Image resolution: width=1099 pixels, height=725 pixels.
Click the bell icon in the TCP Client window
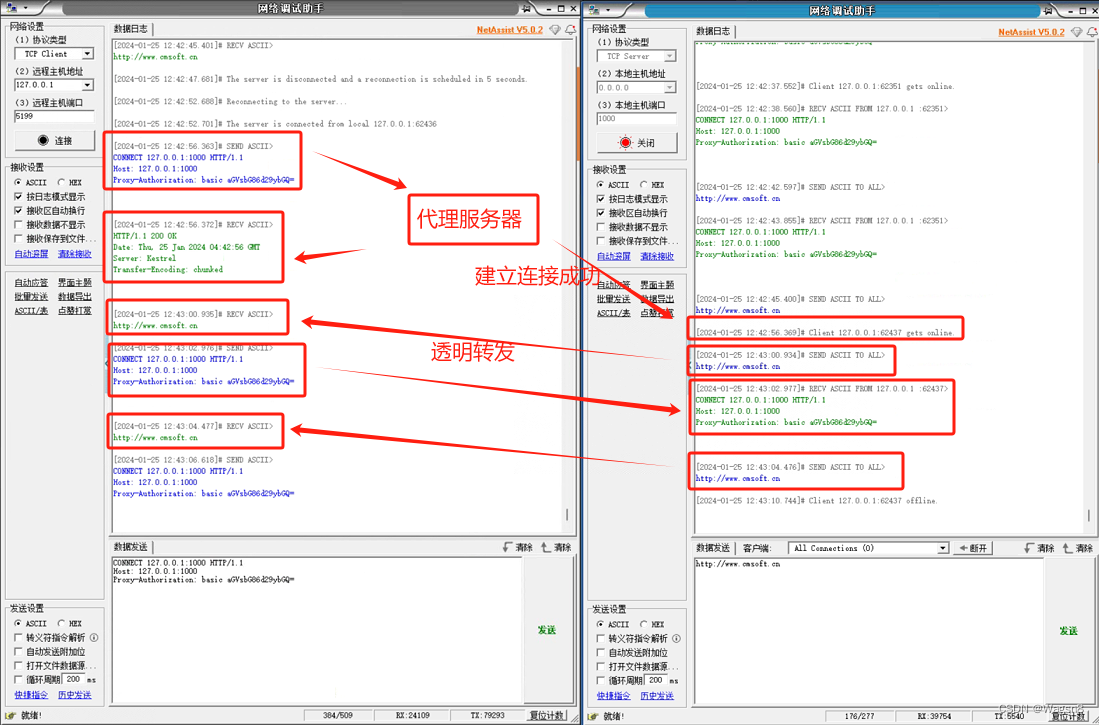pos(571,30)
